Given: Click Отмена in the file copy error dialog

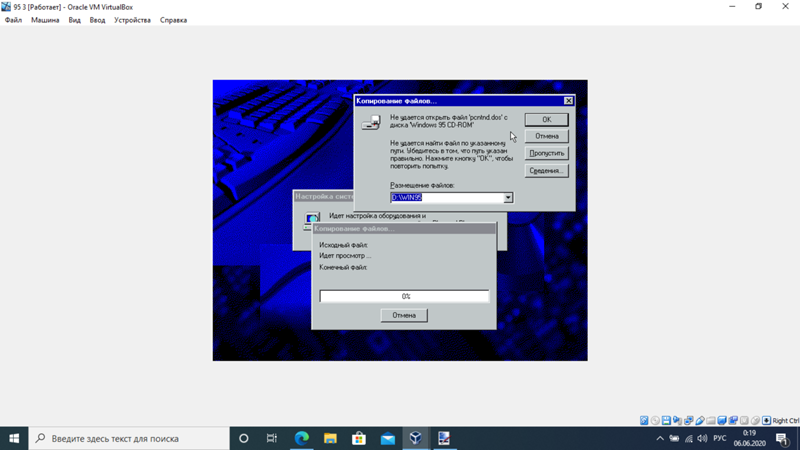Looking at the screenshot, I should coord(546,136).
